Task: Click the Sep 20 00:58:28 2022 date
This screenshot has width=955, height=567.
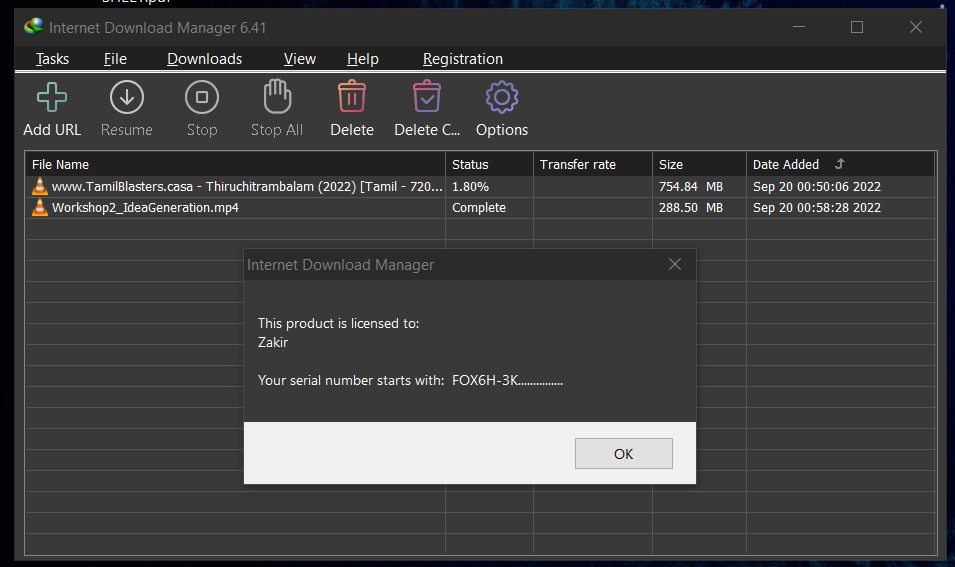Action: 817,208
